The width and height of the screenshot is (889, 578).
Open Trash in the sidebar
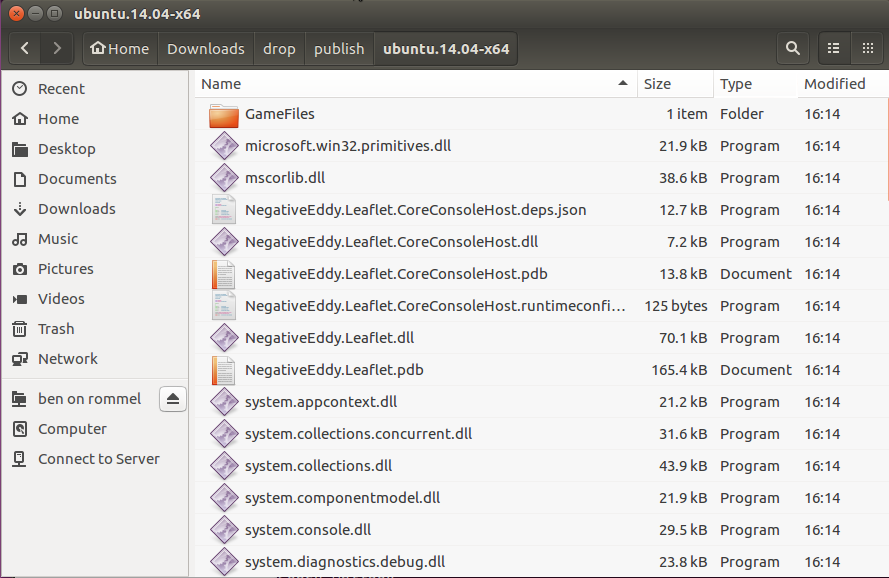[x=56, y=329]
